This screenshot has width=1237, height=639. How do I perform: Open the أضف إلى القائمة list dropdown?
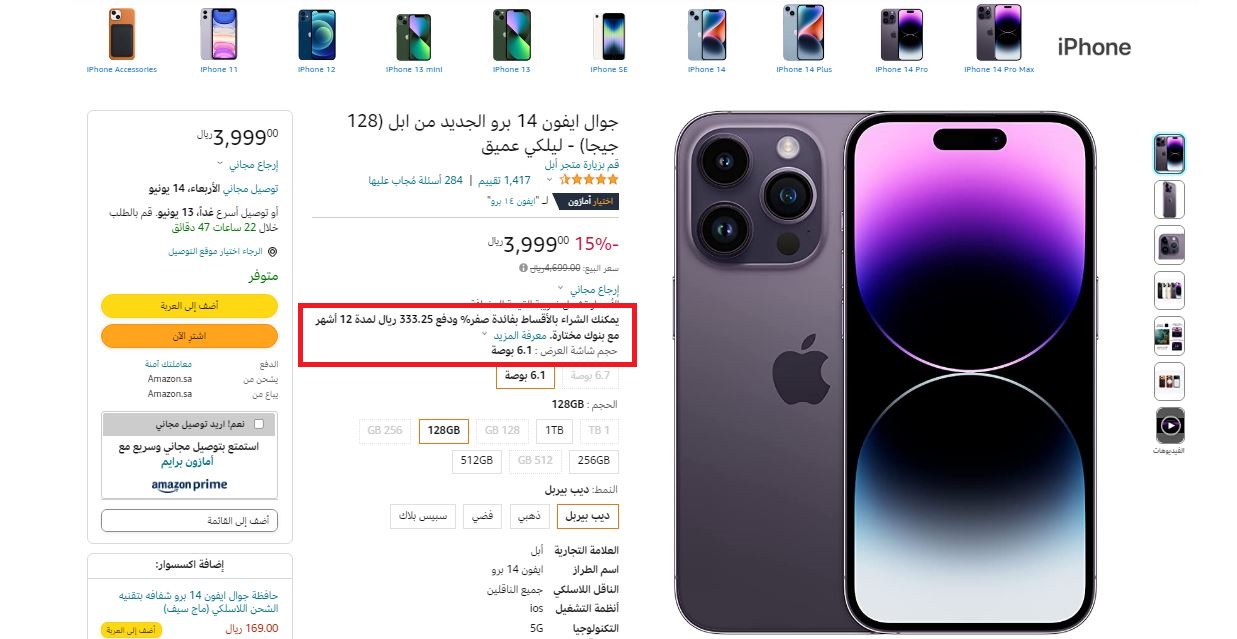(x=189, y=521)
